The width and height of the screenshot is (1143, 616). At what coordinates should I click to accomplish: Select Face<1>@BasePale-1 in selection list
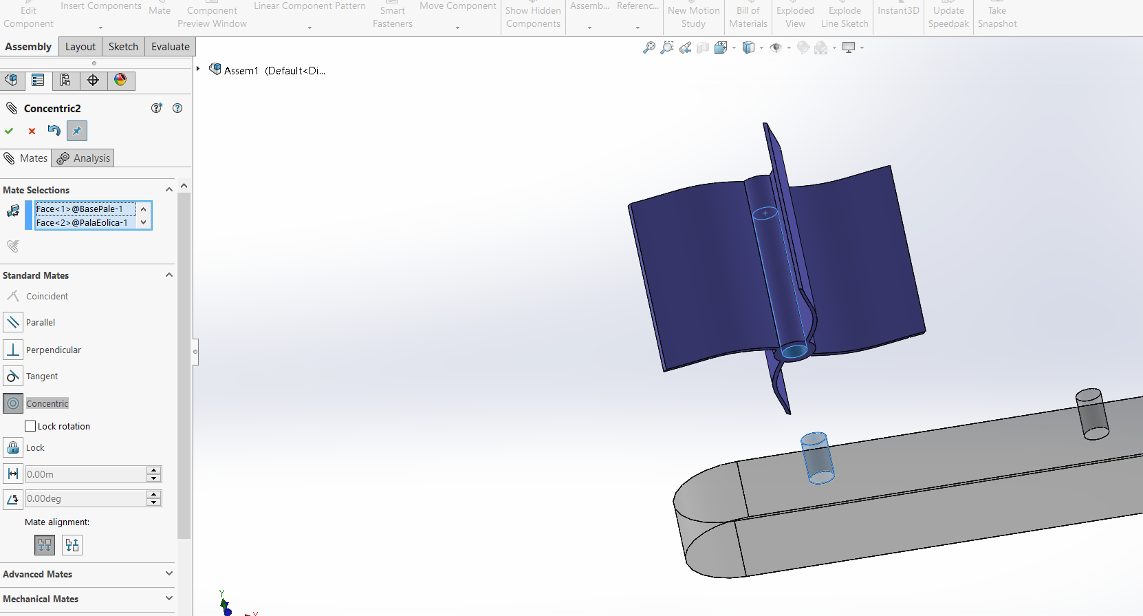point(85,208)
